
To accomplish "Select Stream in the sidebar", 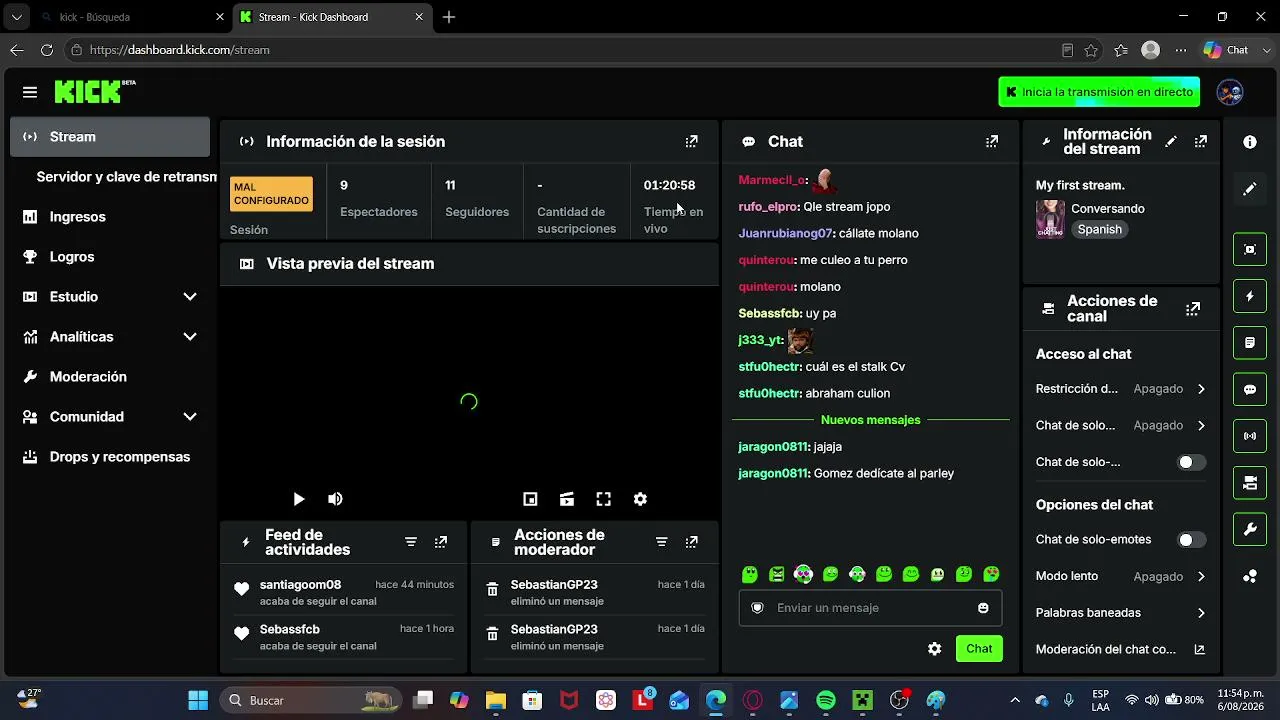I will coord(110,137).
